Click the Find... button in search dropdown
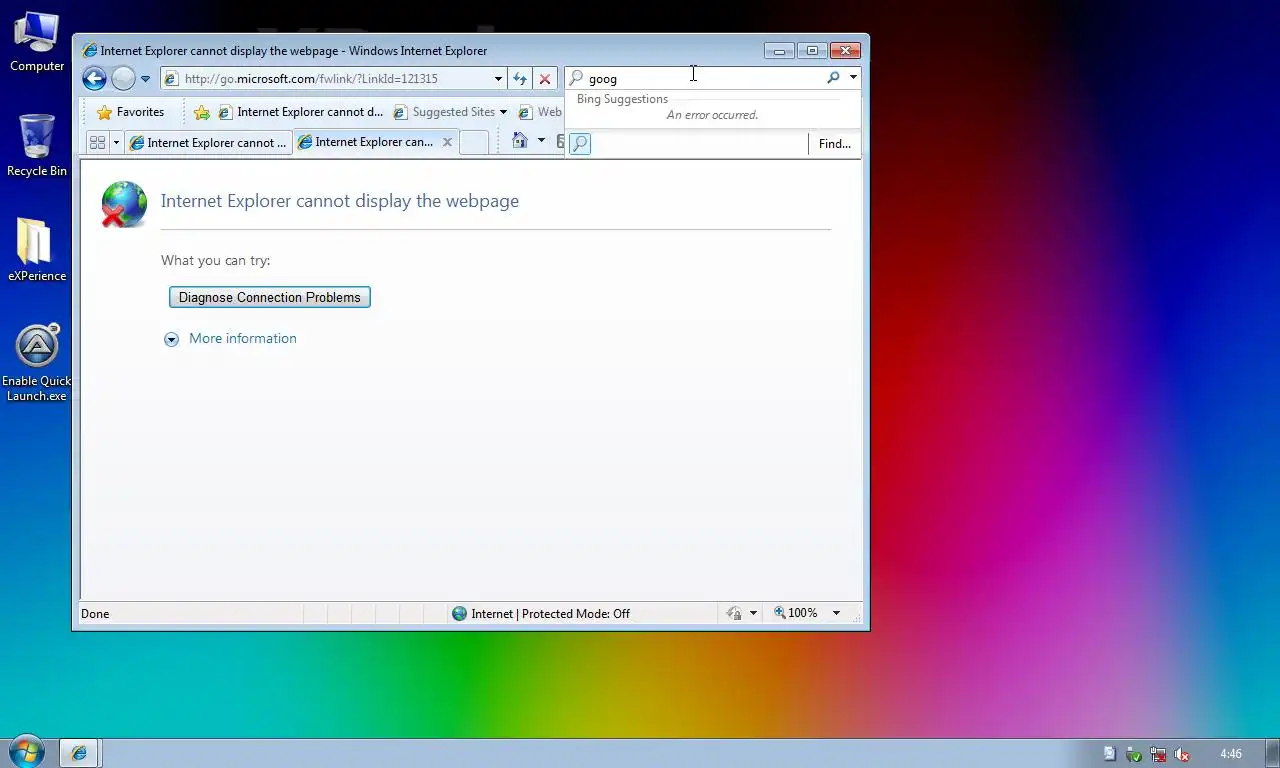Screen dimensions: 1280x768 [835, 144]
